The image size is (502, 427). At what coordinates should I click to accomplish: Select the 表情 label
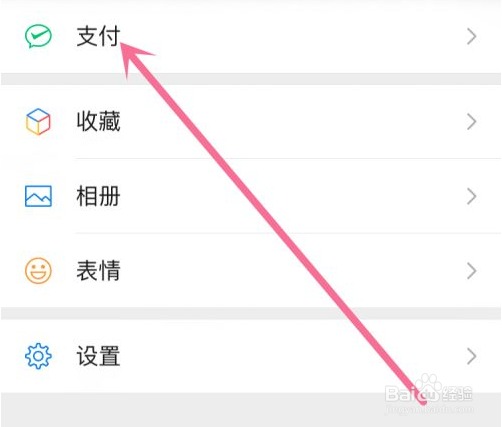click(98, 271)
